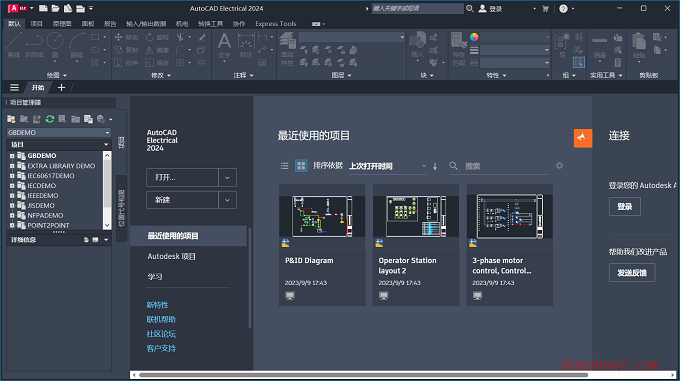Switch to the Schematic ribbon tab
This screenshot has height=381, width=680.
point(62,24)
